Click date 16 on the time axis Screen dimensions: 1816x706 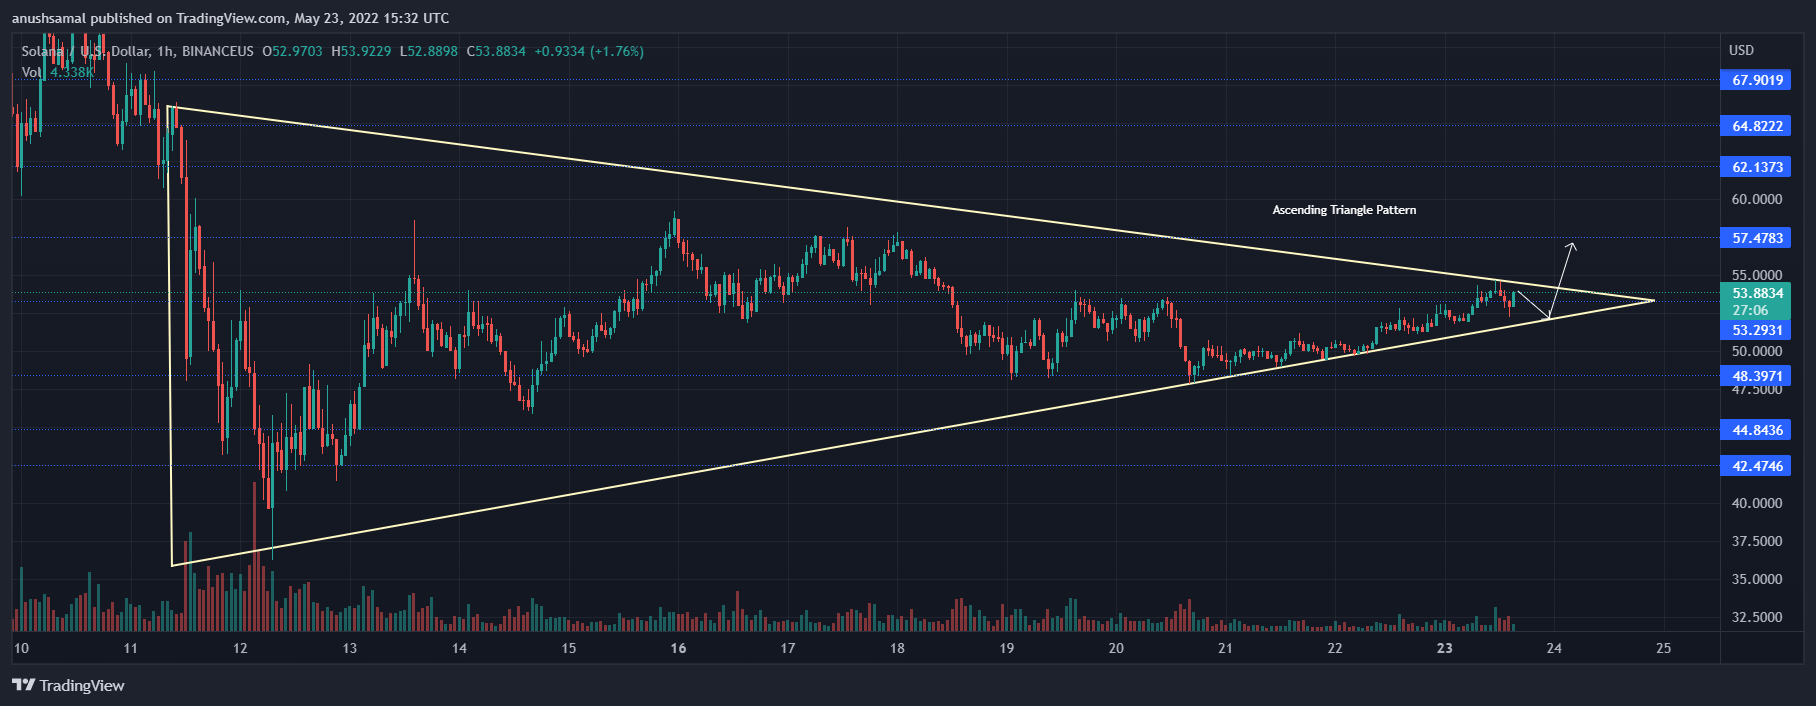coord(678,648)
